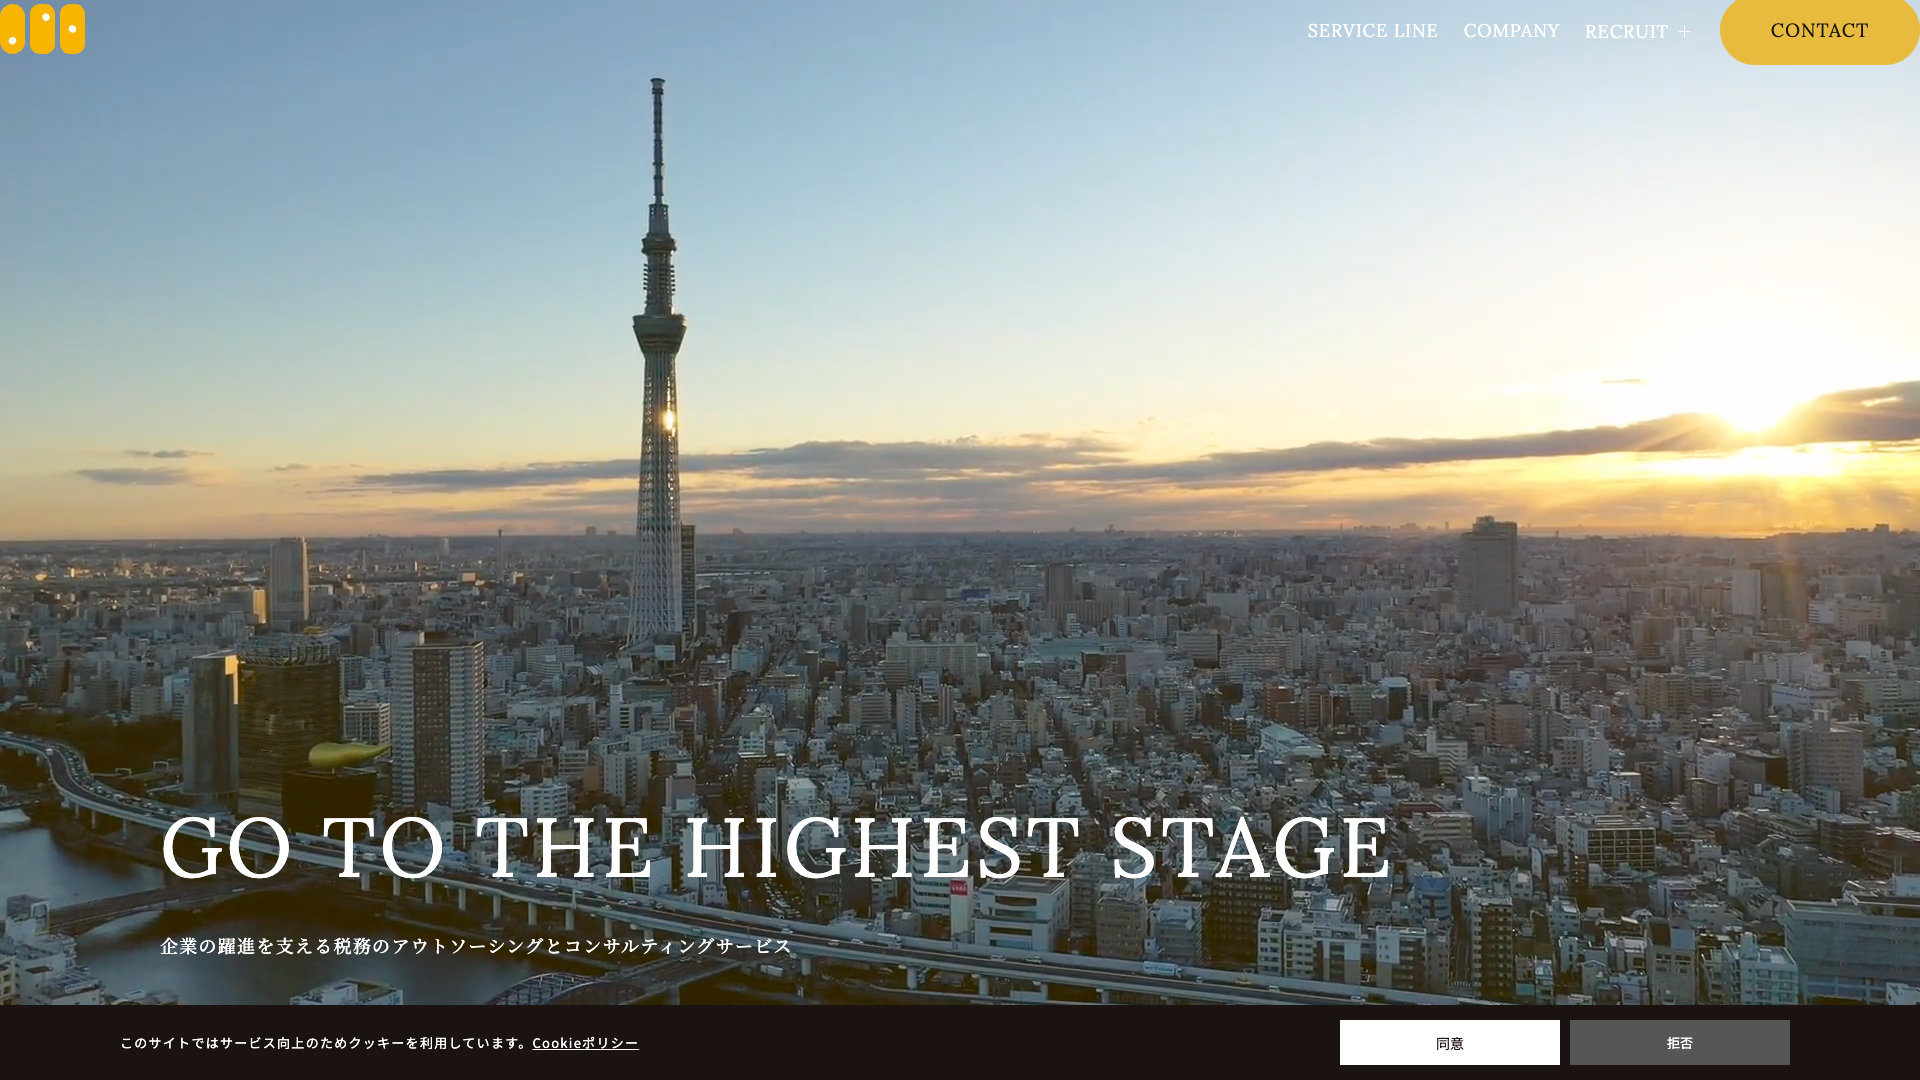Decline cookies with the 拒否 button
The height and width of the screenshot is (1080, 1920).
pyautogui.click(x=1679, y=1042)
